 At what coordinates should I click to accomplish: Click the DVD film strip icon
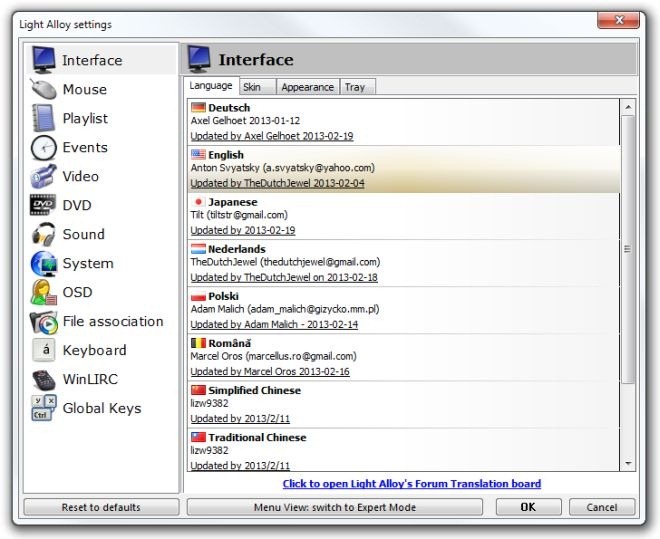pos(43,205)
